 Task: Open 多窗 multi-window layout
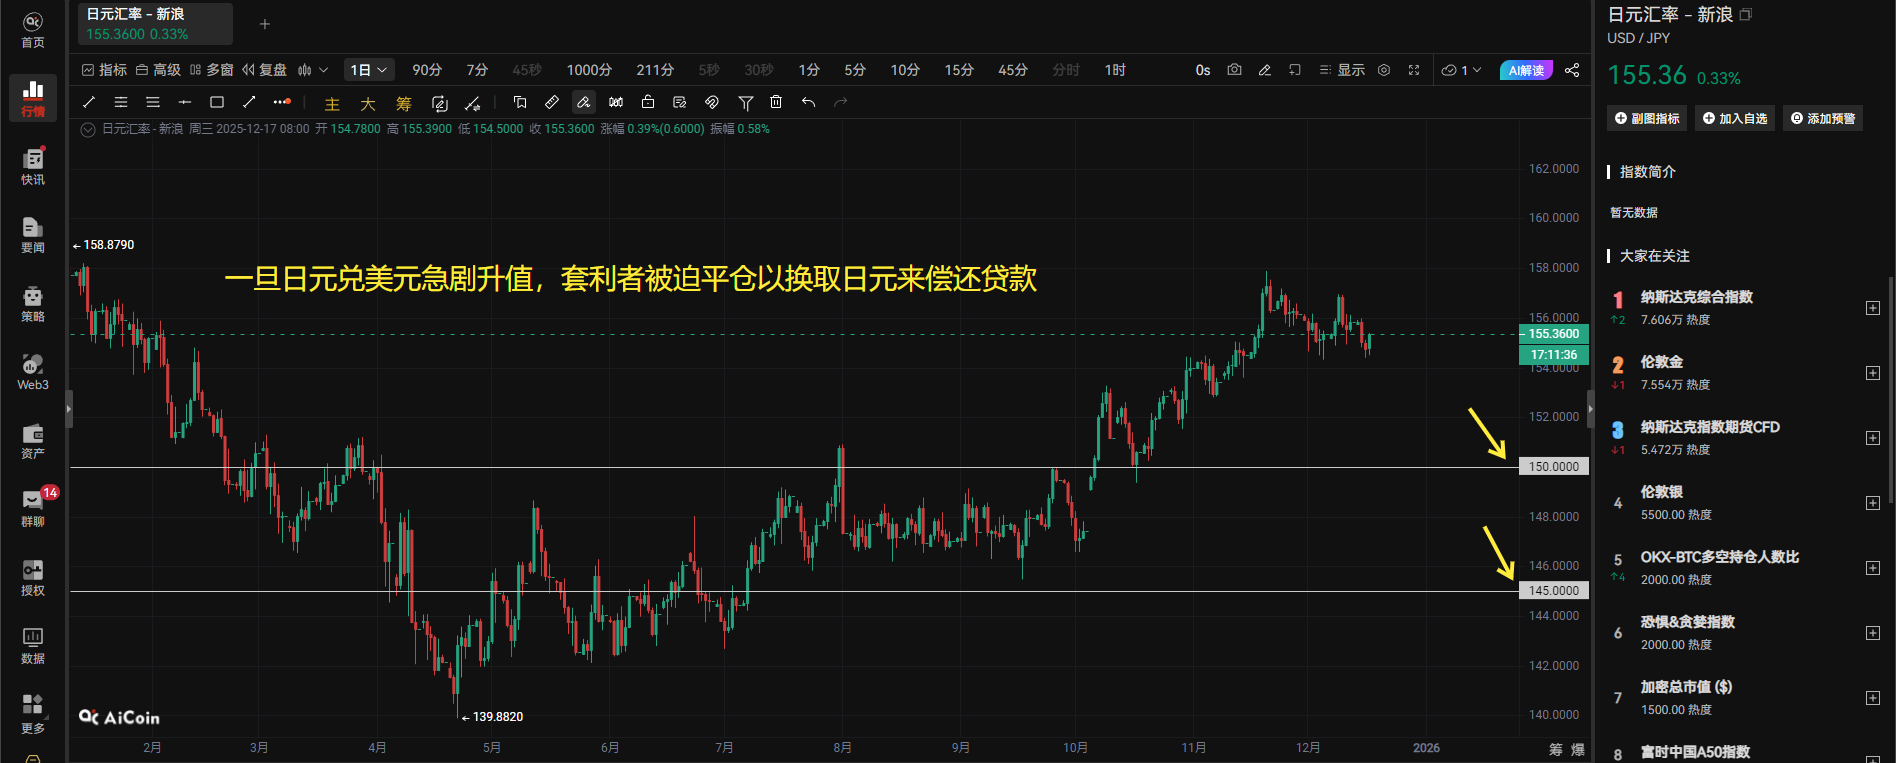211,70
